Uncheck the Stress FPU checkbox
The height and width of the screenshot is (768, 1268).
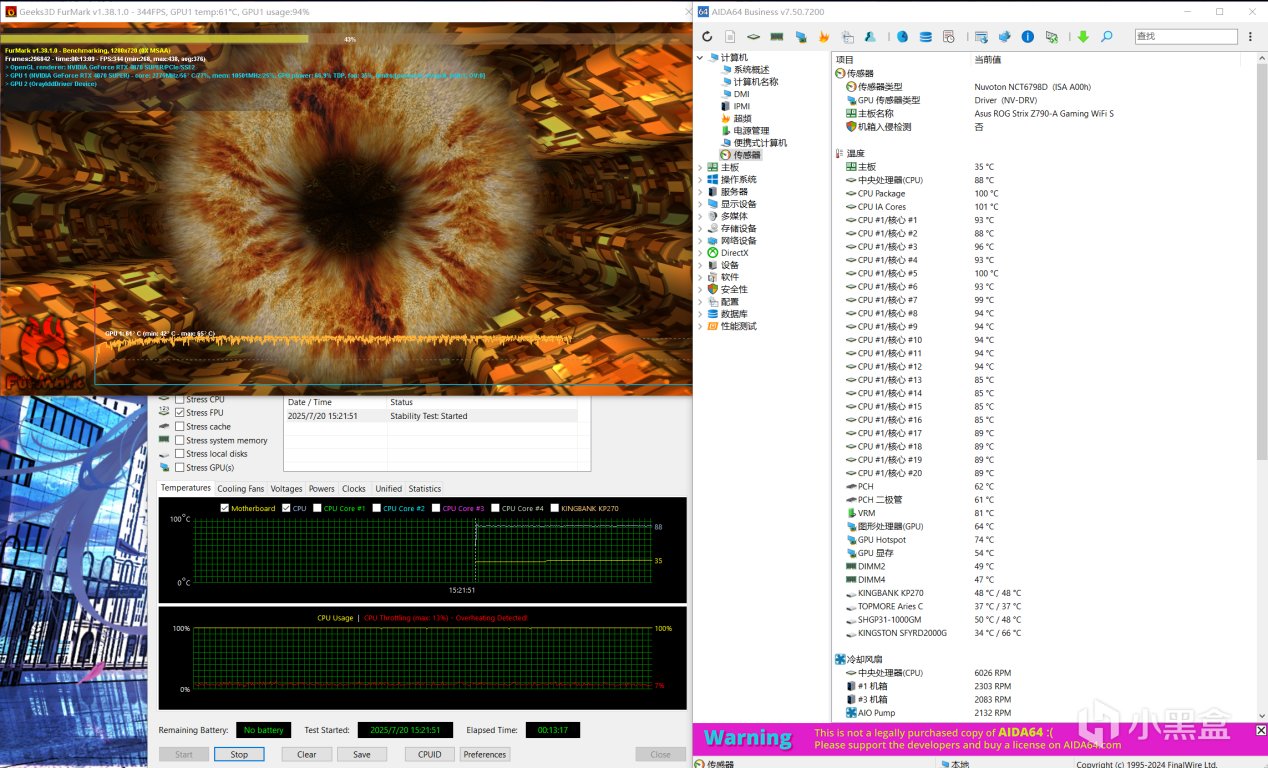pos(179,413)
